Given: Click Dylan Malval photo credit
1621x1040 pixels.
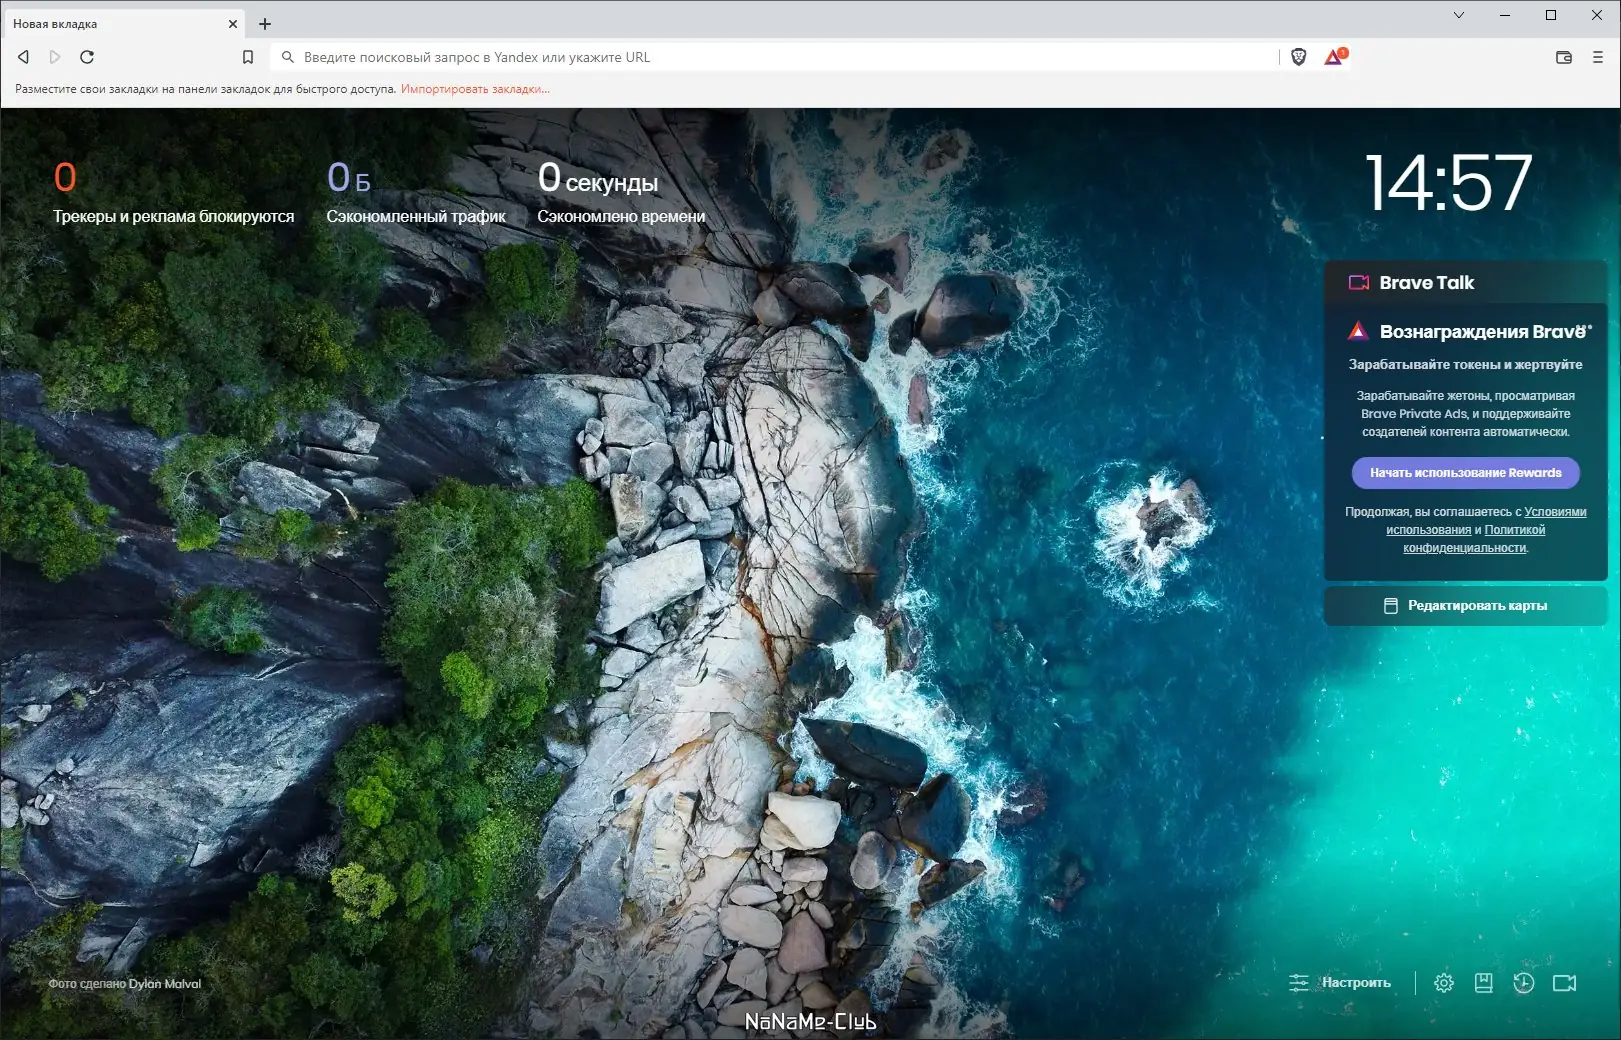Looking at the screenshot, I should click(165, 984).
